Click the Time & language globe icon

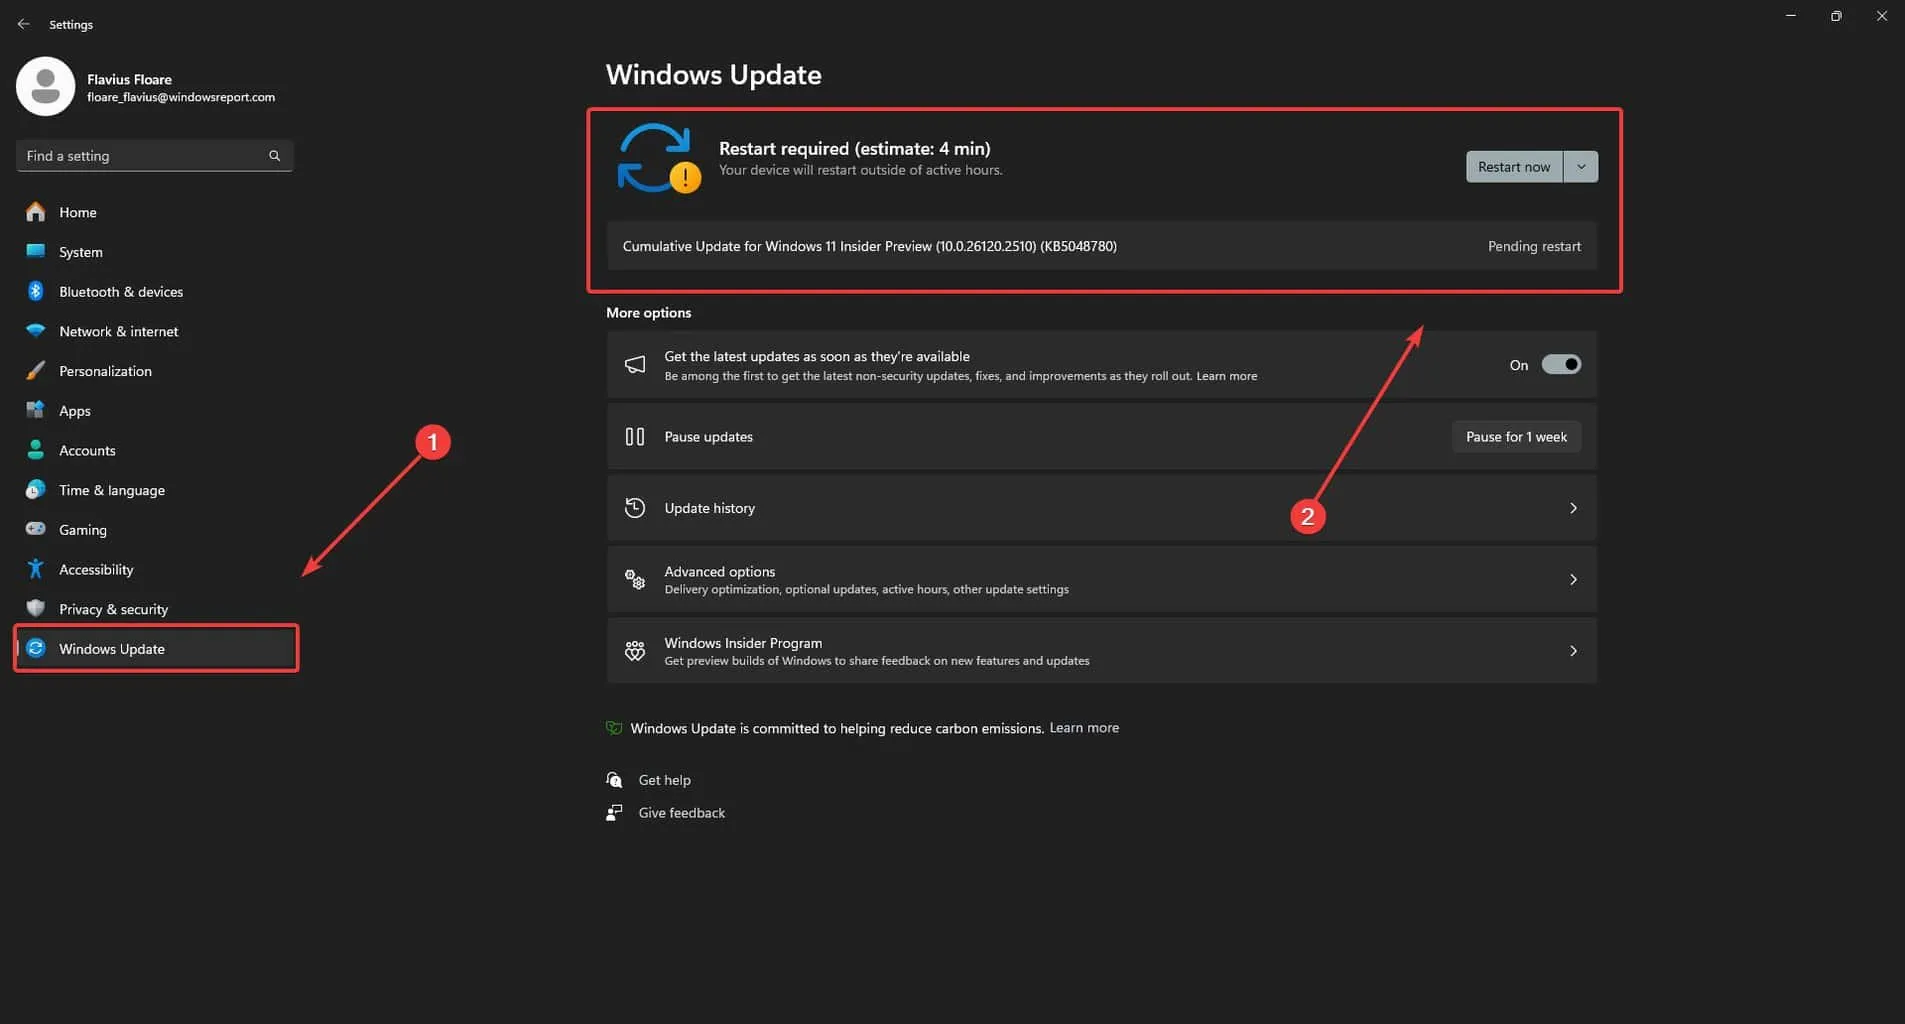coord(36,490)
